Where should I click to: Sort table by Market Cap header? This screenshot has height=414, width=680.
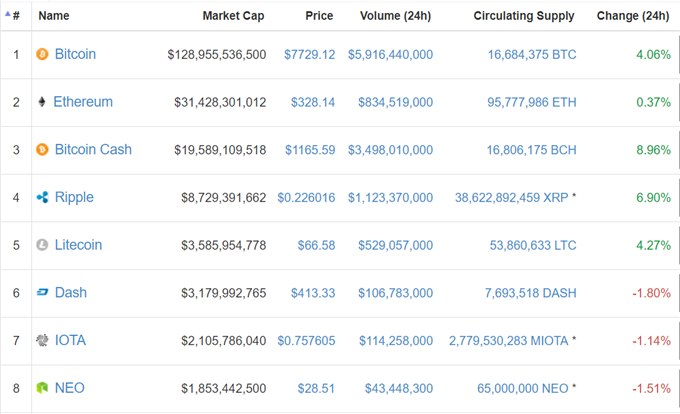pos(233,16)
